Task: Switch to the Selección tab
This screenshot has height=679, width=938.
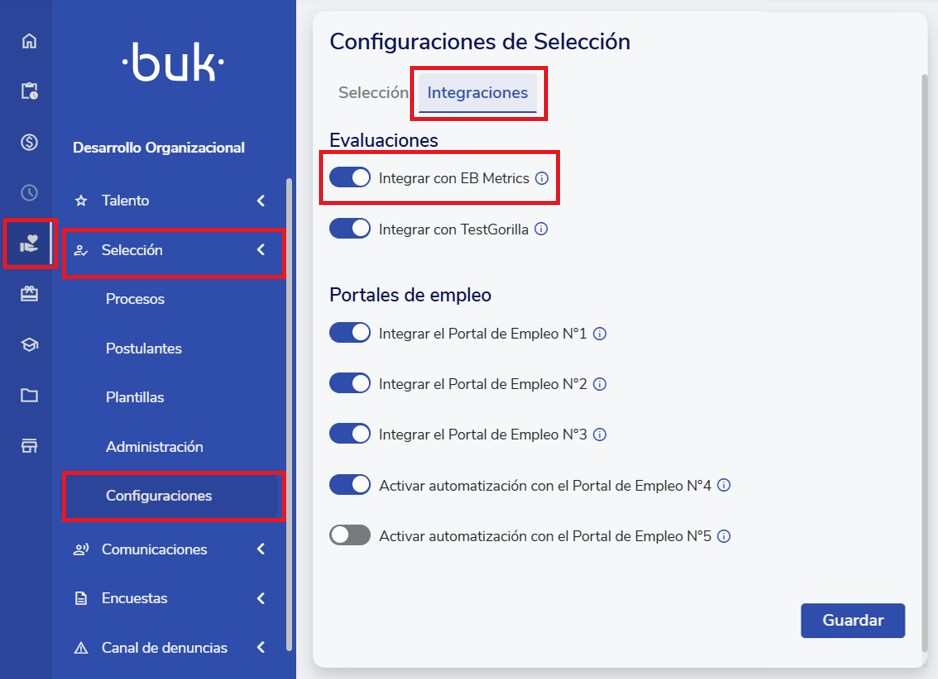Action: [373, 93]
